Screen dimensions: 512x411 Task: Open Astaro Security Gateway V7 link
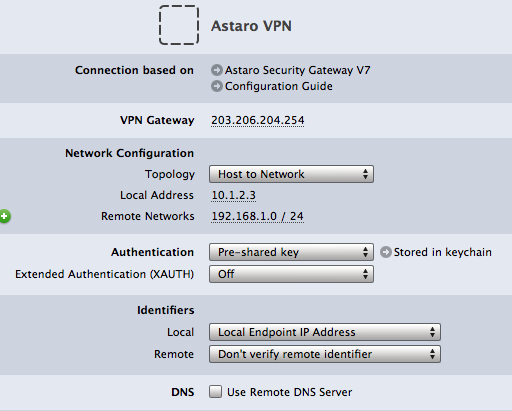[x=297, y=70]
